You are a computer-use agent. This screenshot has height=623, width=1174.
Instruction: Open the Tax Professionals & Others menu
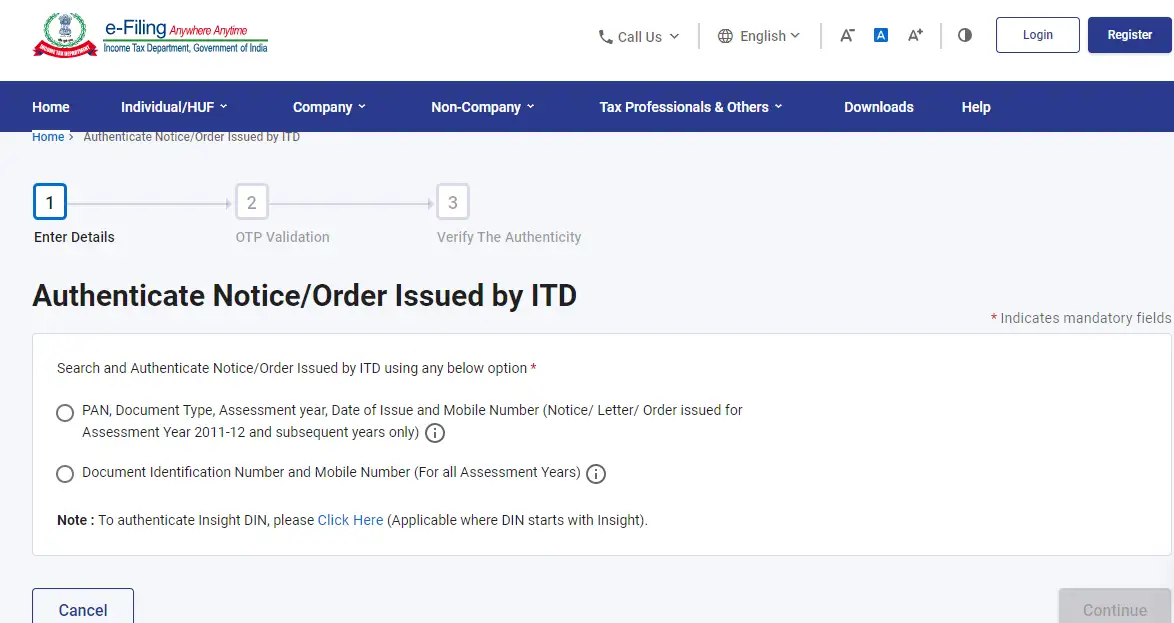pyautogui.click(x=688, y=106)
